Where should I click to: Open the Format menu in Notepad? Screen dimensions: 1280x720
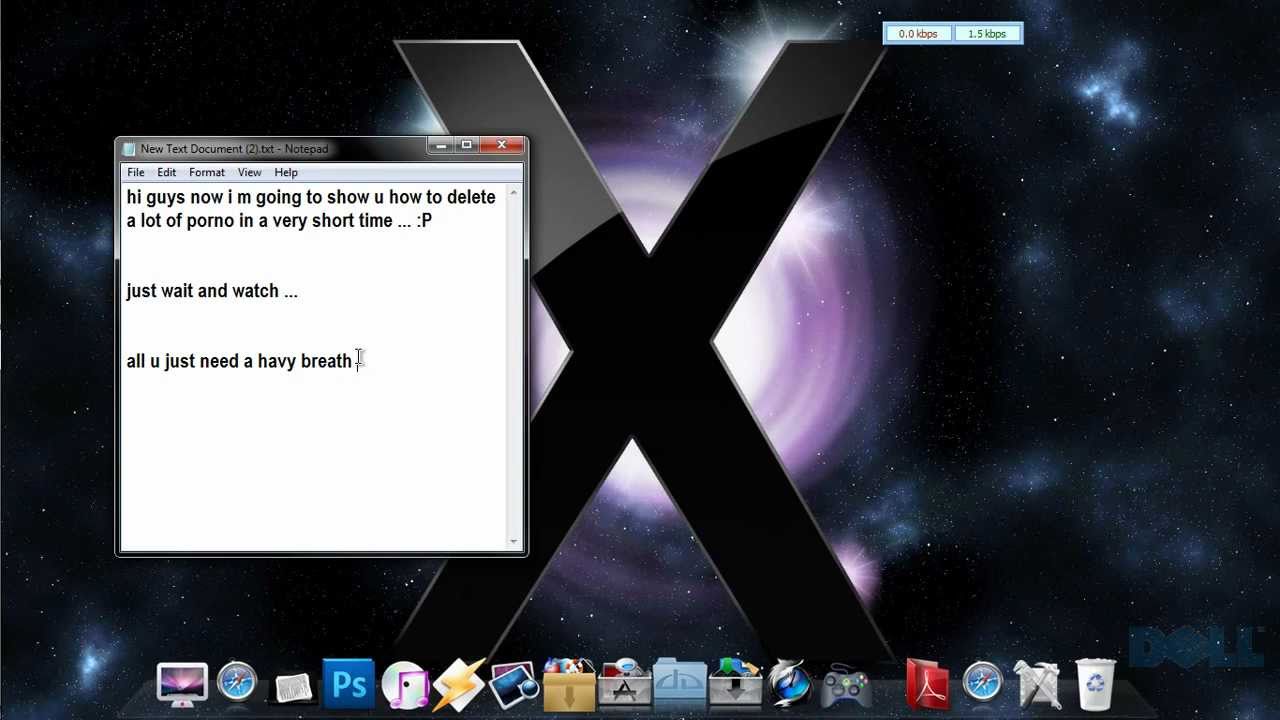point(207,172)
